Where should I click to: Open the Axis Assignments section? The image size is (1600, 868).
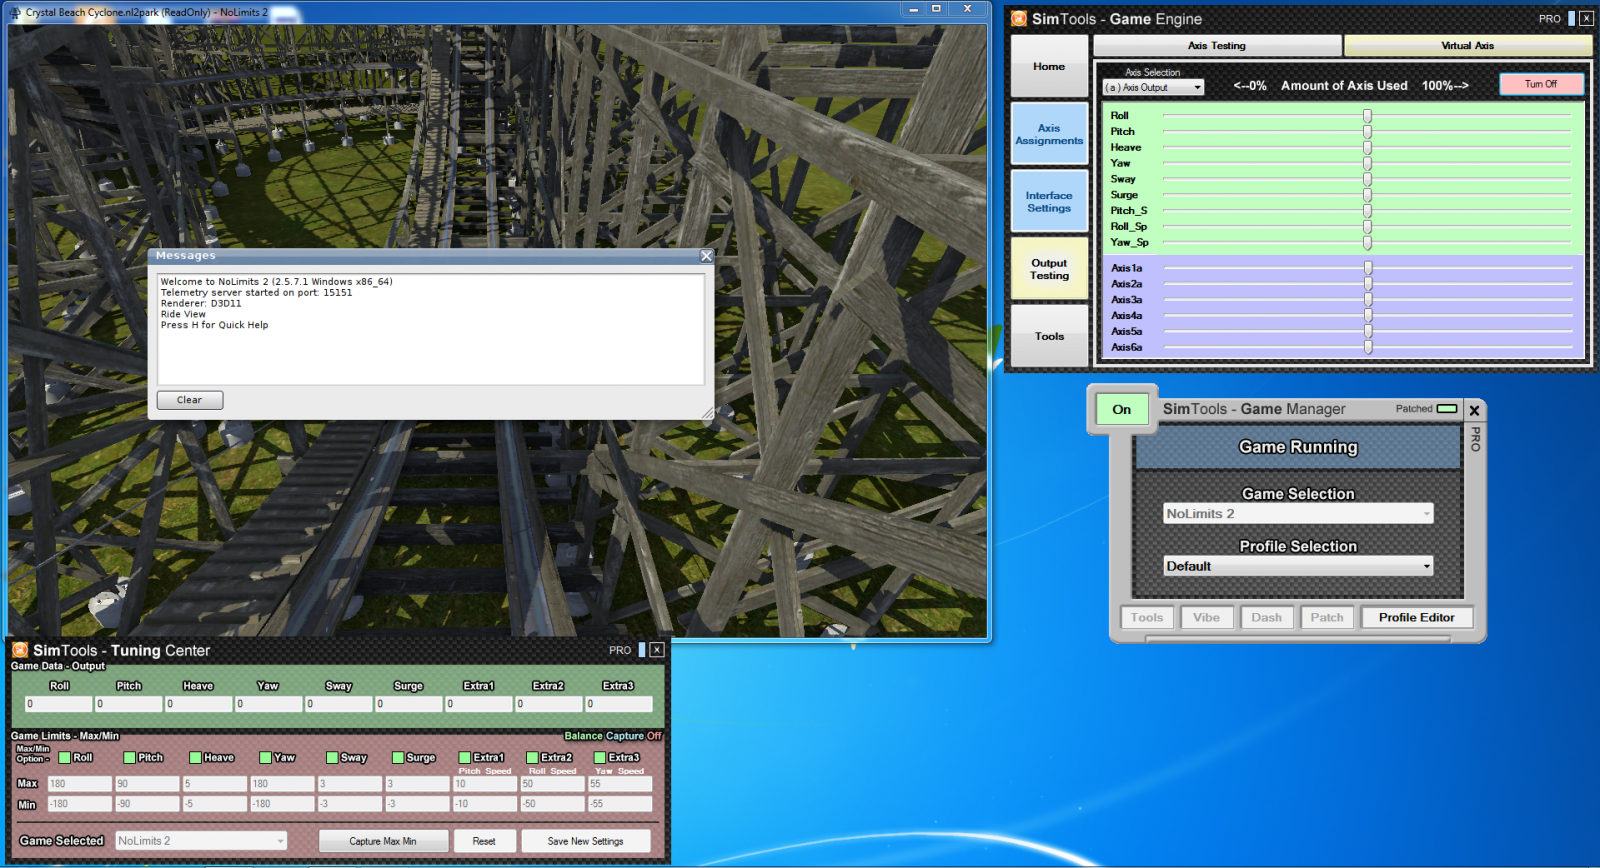1049,134
